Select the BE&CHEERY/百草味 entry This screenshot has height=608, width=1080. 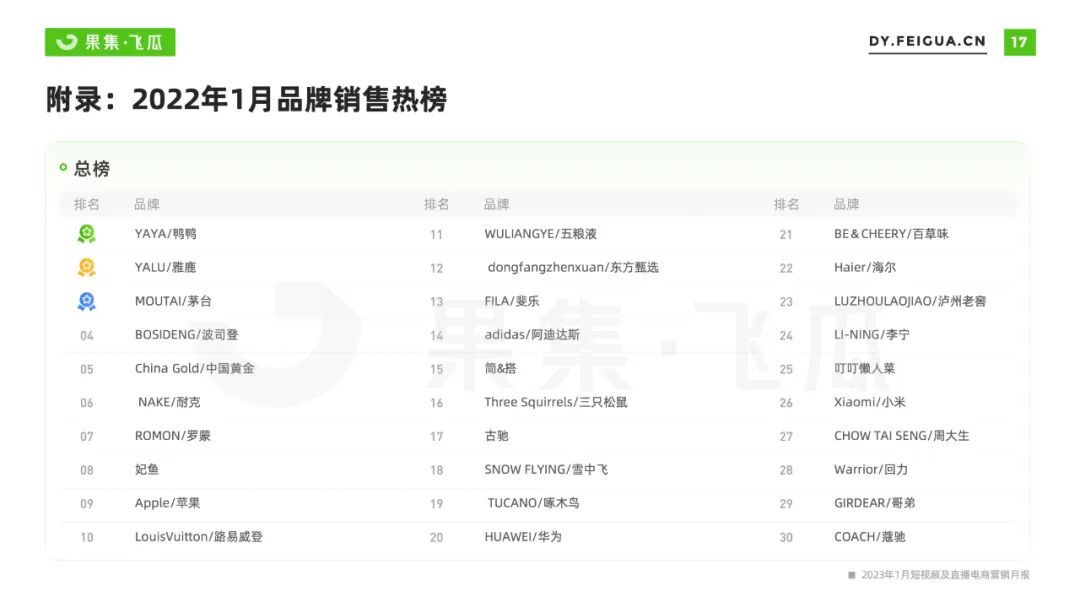pyautogui.click(x=891, y=234)
